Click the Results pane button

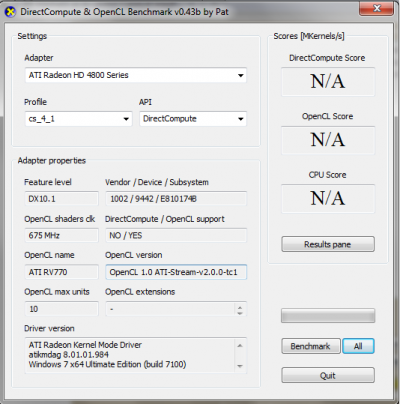328,244
